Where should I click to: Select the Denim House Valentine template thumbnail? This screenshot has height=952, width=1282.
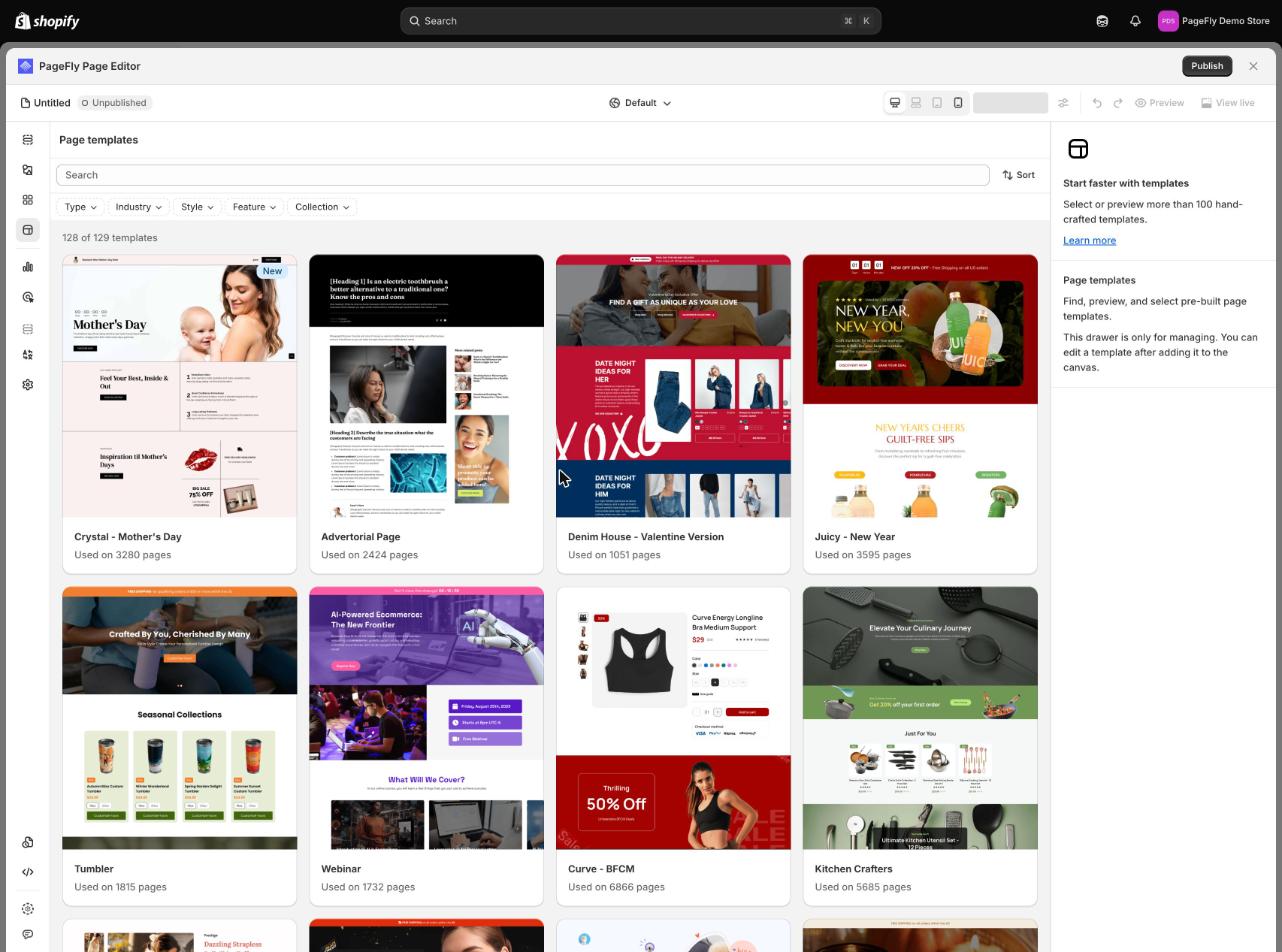coord(673,386)
